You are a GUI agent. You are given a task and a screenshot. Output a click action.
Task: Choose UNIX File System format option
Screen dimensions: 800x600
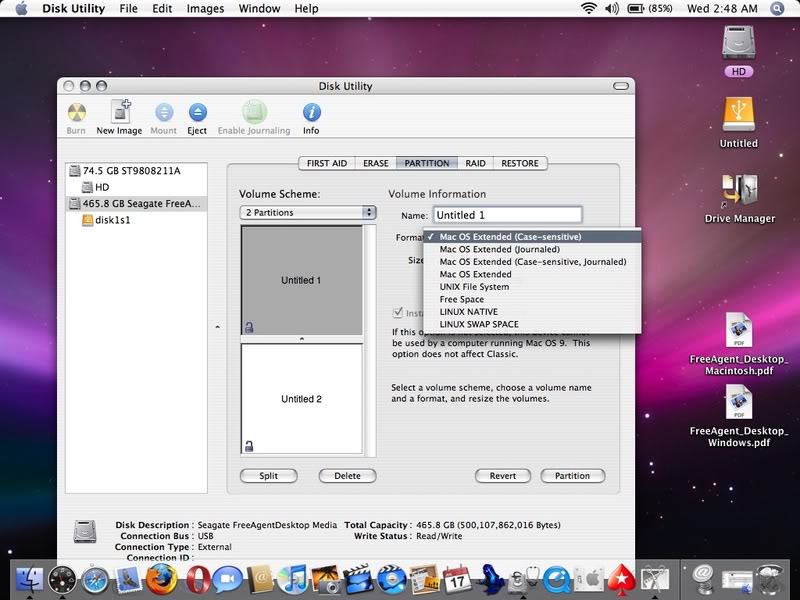tap(532, 287)
